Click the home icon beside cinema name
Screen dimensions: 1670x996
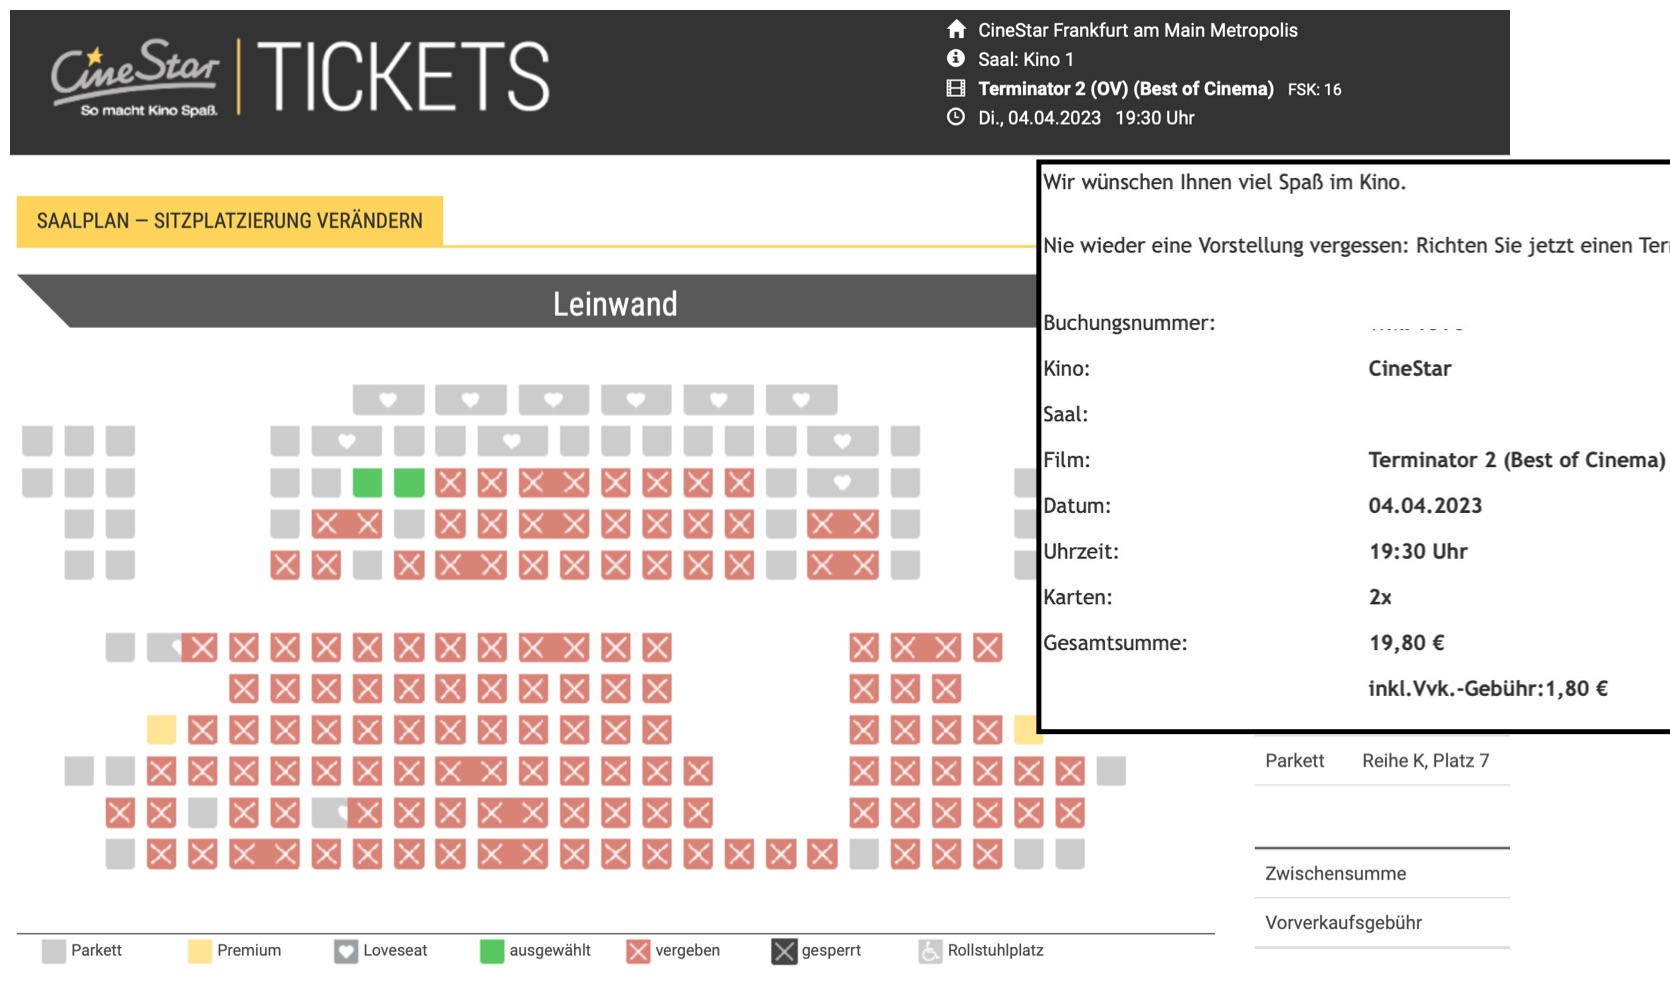pos(956,29)
